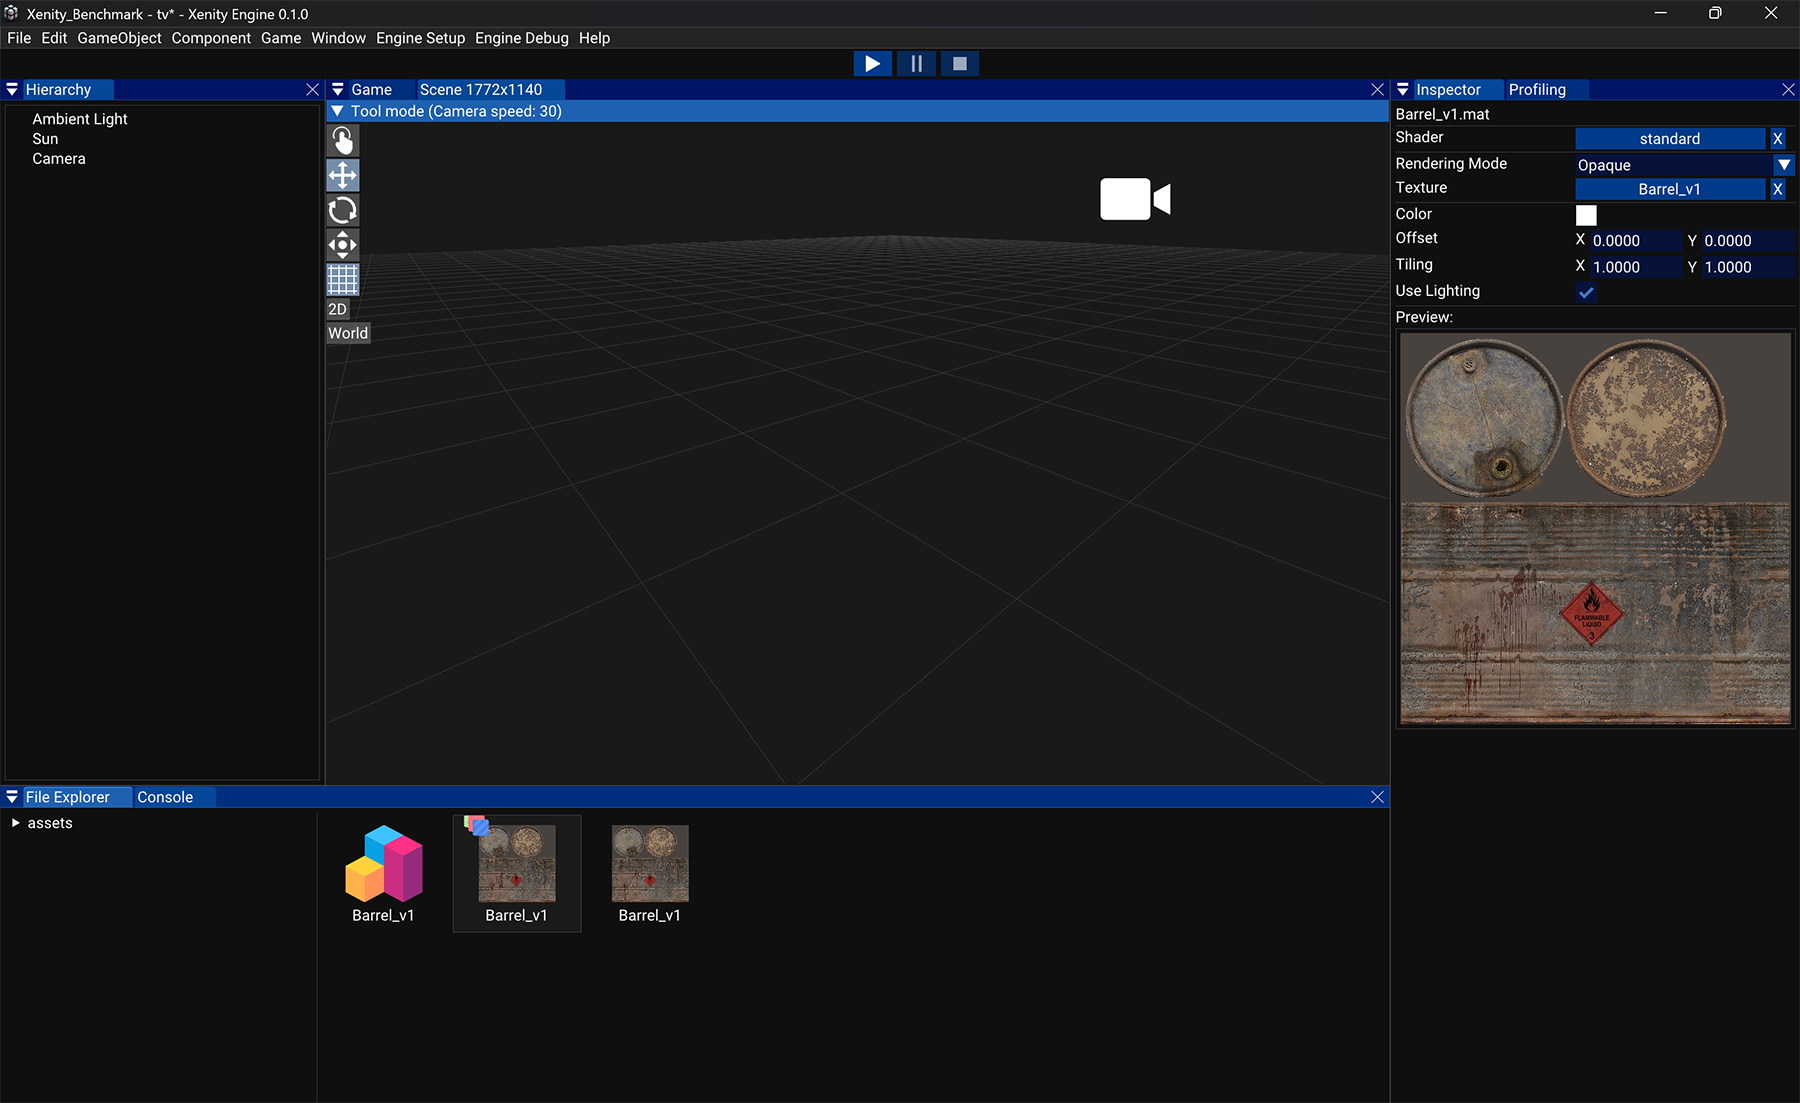1800x1103 pixels.
Task: Expand the assets folder tree
Action: (x=15, y=823)
